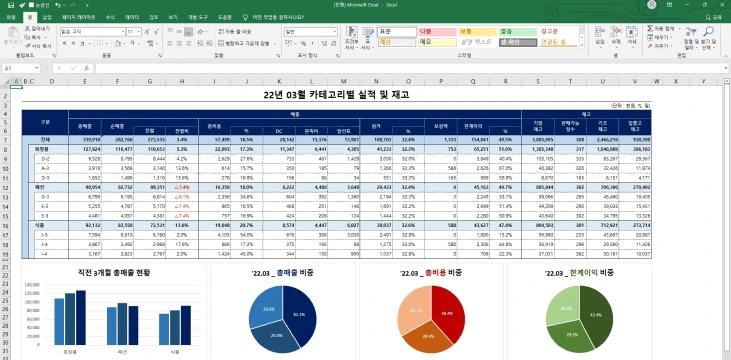Image resolution: width=731 pixels, height=360 pixels.
Task: Apply the 좋음 (Good) cell style
Action: click(x=518, y=32)
